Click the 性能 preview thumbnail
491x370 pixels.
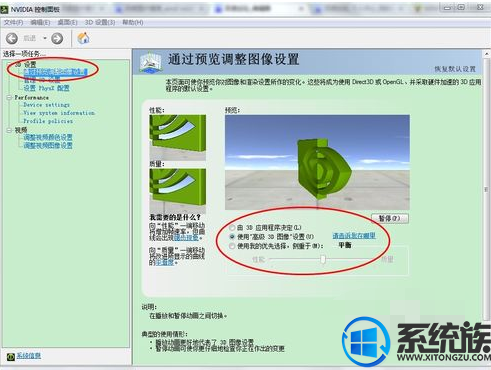(177, 137)
